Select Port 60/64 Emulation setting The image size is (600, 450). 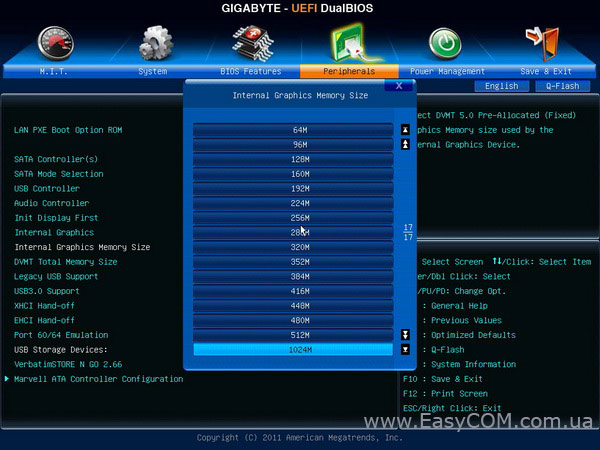[61, 335]
